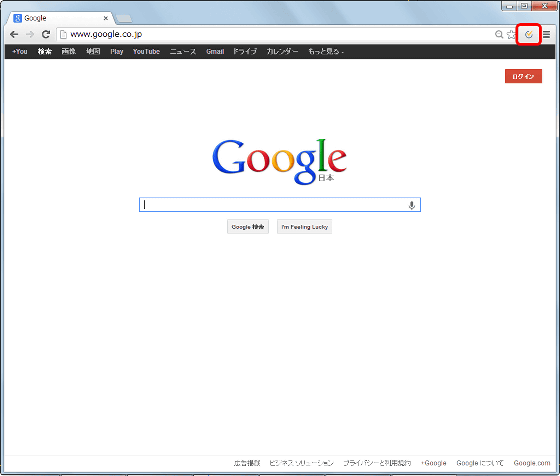The image size is (560, 476).
Task: Open Gmail in the navigation bar
Action: point(215,51)
